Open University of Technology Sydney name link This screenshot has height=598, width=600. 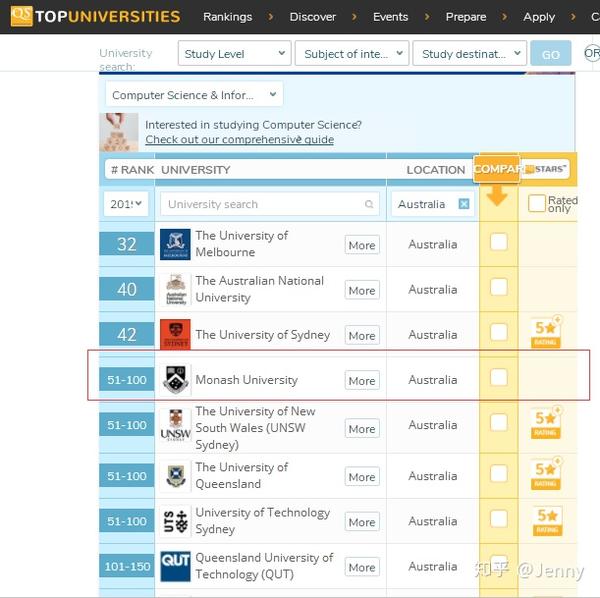click(263, 520)
